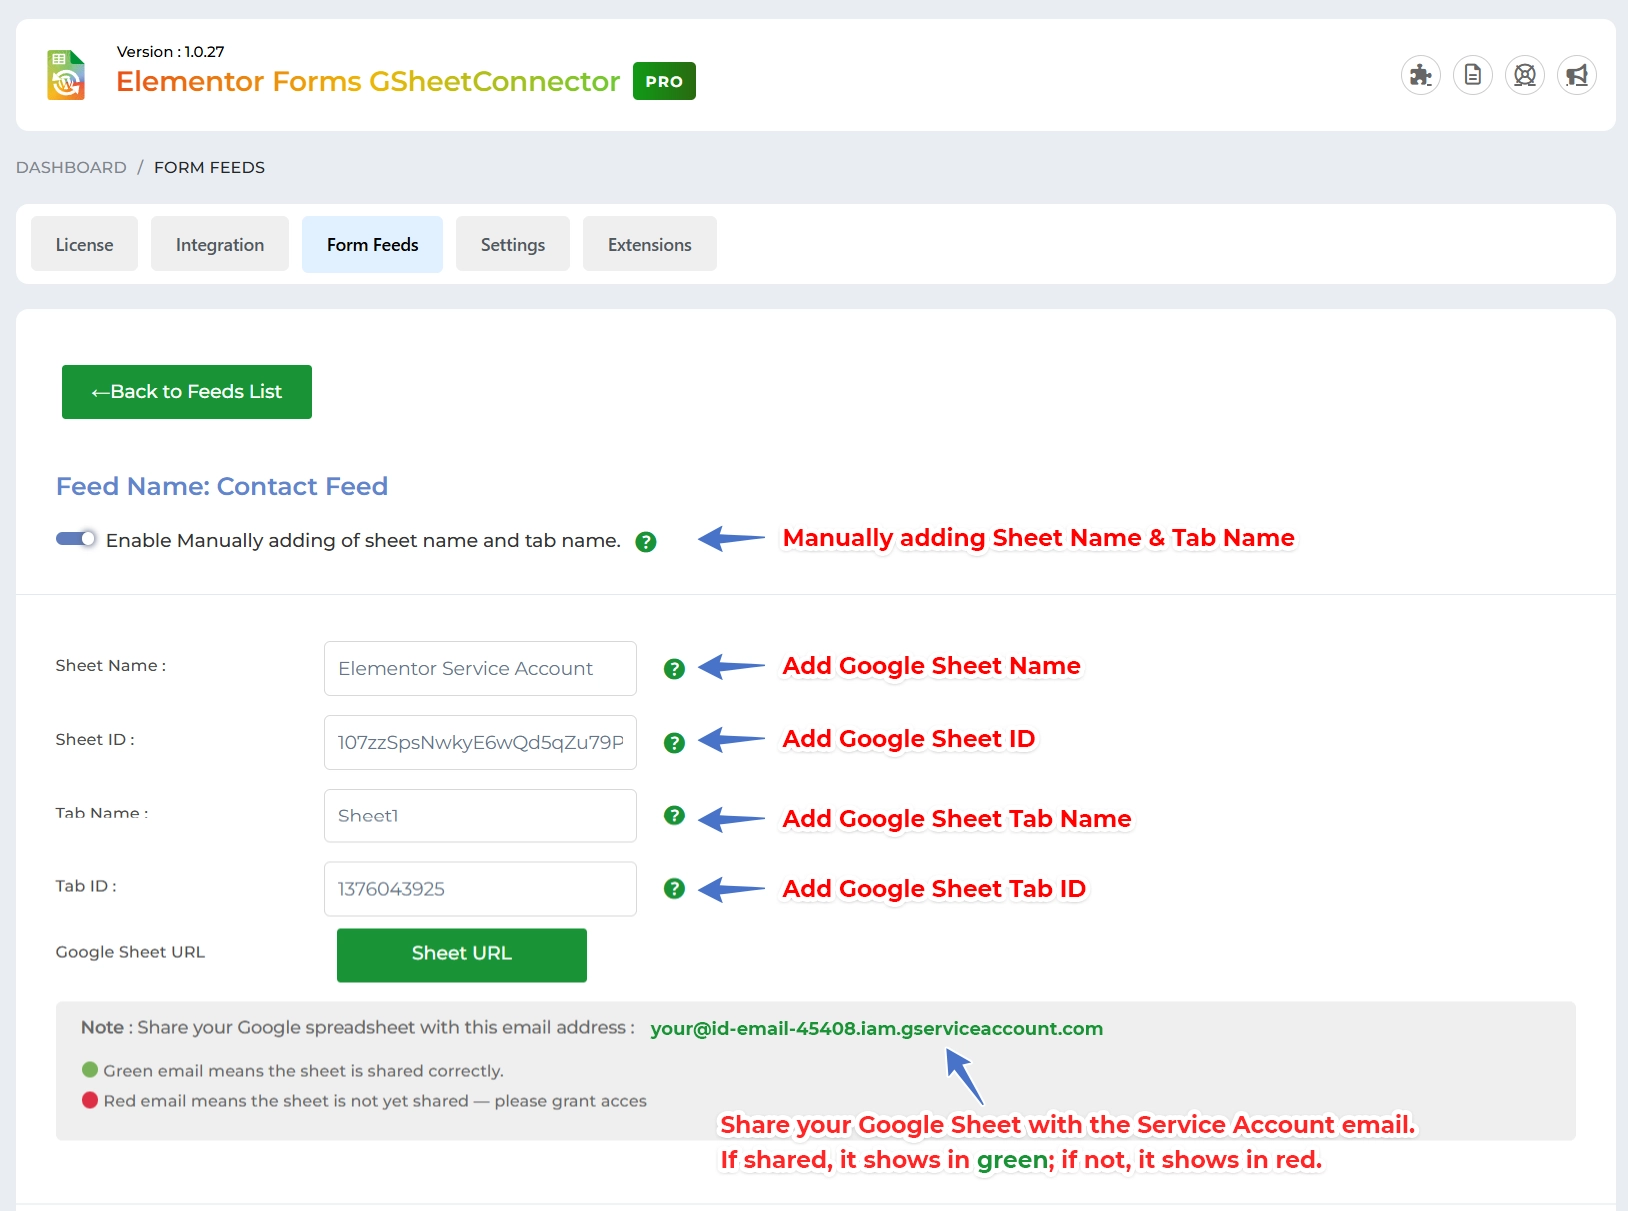Click the DASHBOARD breadcrumb link
This screenshot has height=1211, width=1628.
[x=71, y=167]
